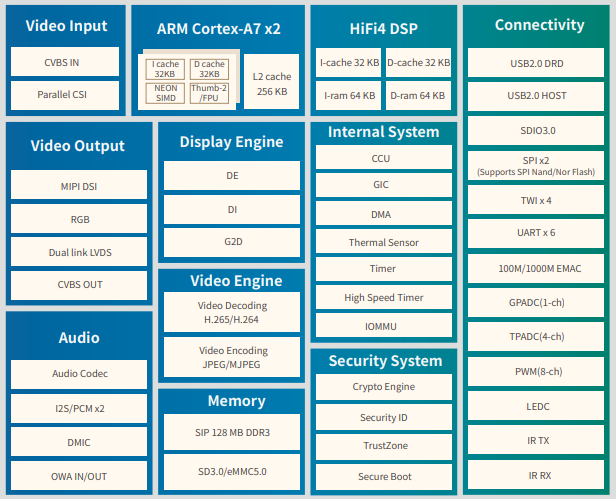Select the Parallel CSI box
This screenshot has width=616, height=499.
(x=62, y=97)
